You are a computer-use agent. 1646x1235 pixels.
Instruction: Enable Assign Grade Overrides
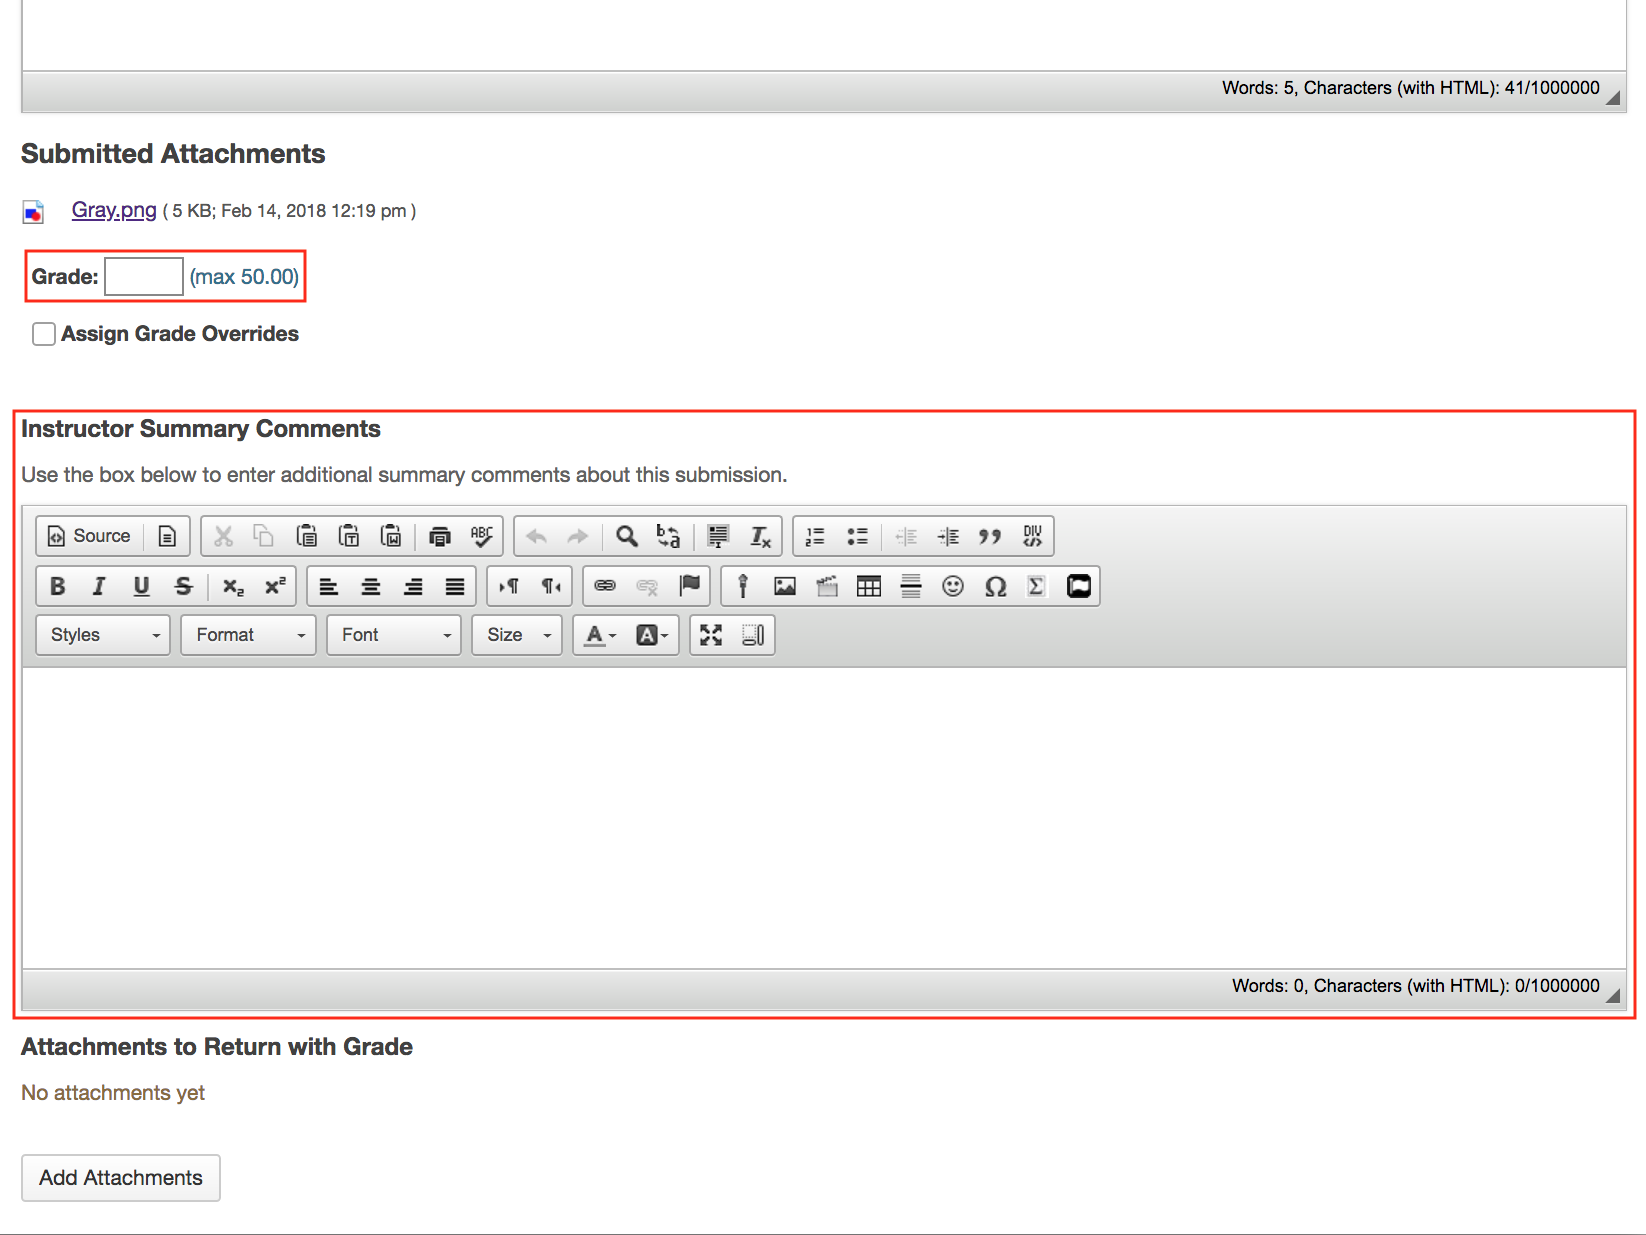click(x=43, y=333)
